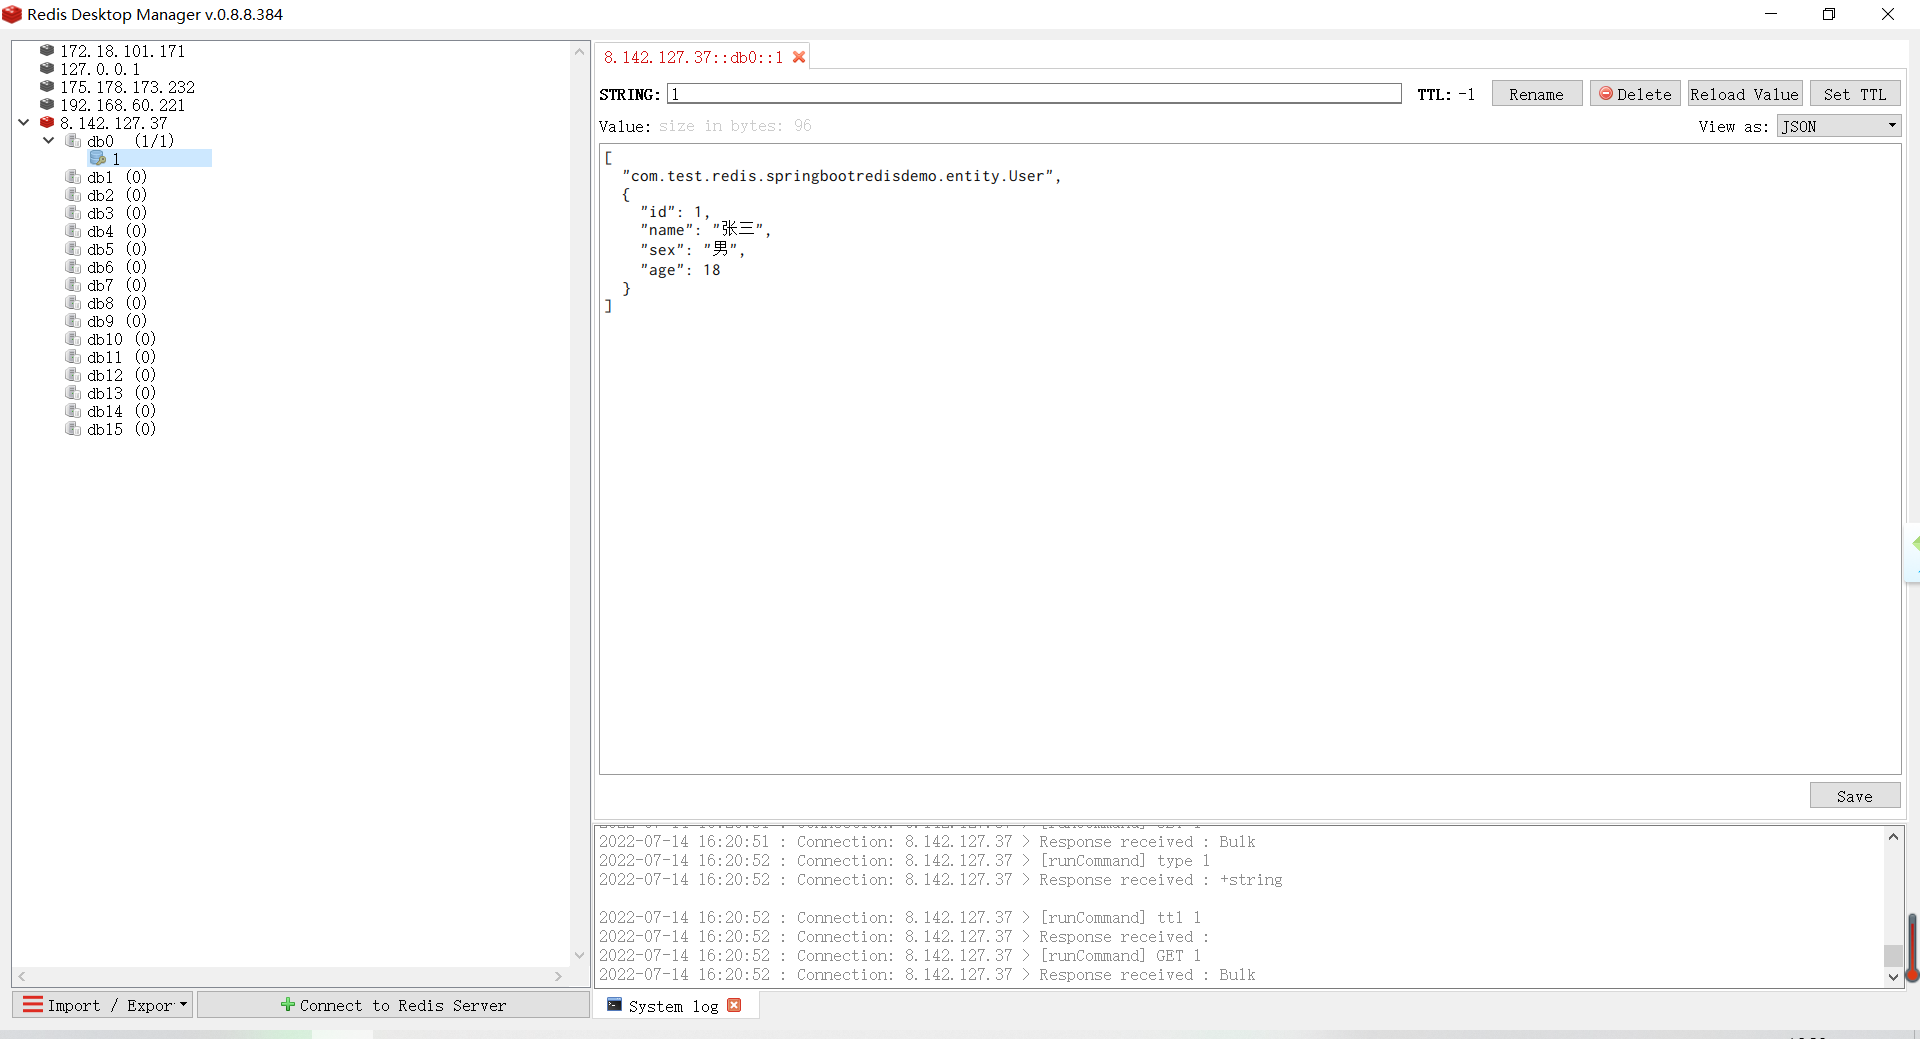Viewport: 1920px width, 1039px height.
Task: Click the 175.178.173.232 server icon
Action: click(x=47, y=86)
